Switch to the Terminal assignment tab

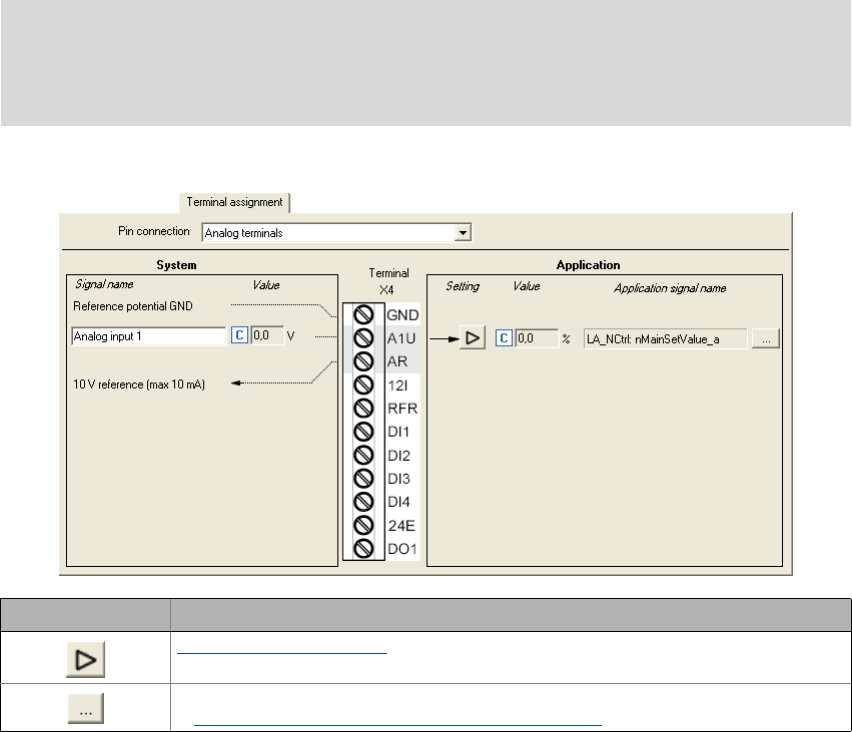point(234,202)
